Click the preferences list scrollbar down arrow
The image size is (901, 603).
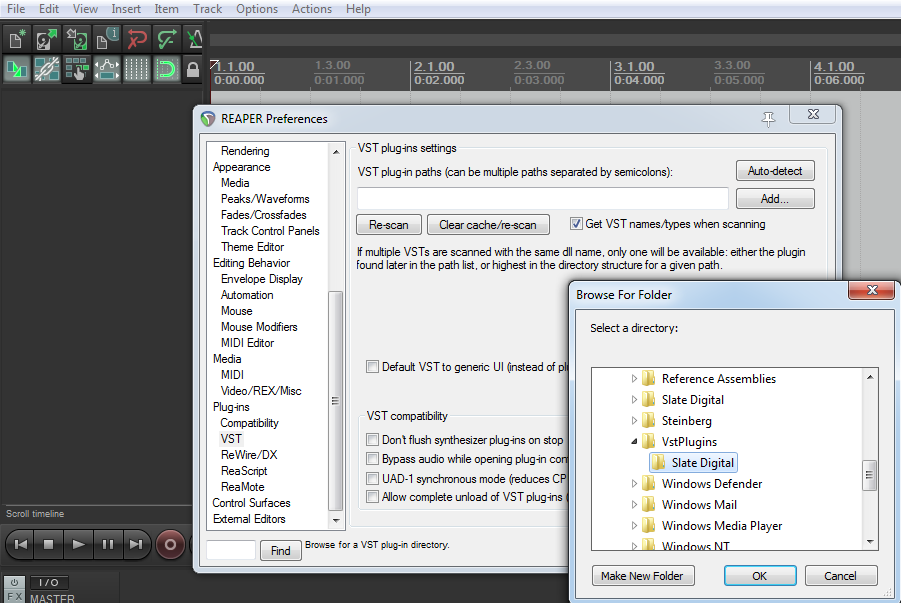point(336,520)
